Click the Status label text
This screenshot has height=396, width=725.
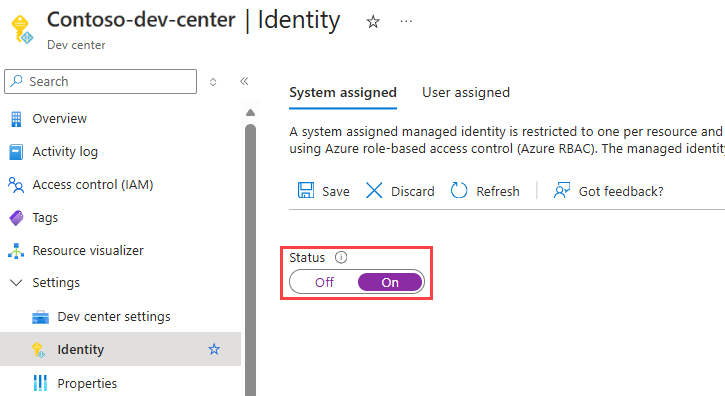307,257
